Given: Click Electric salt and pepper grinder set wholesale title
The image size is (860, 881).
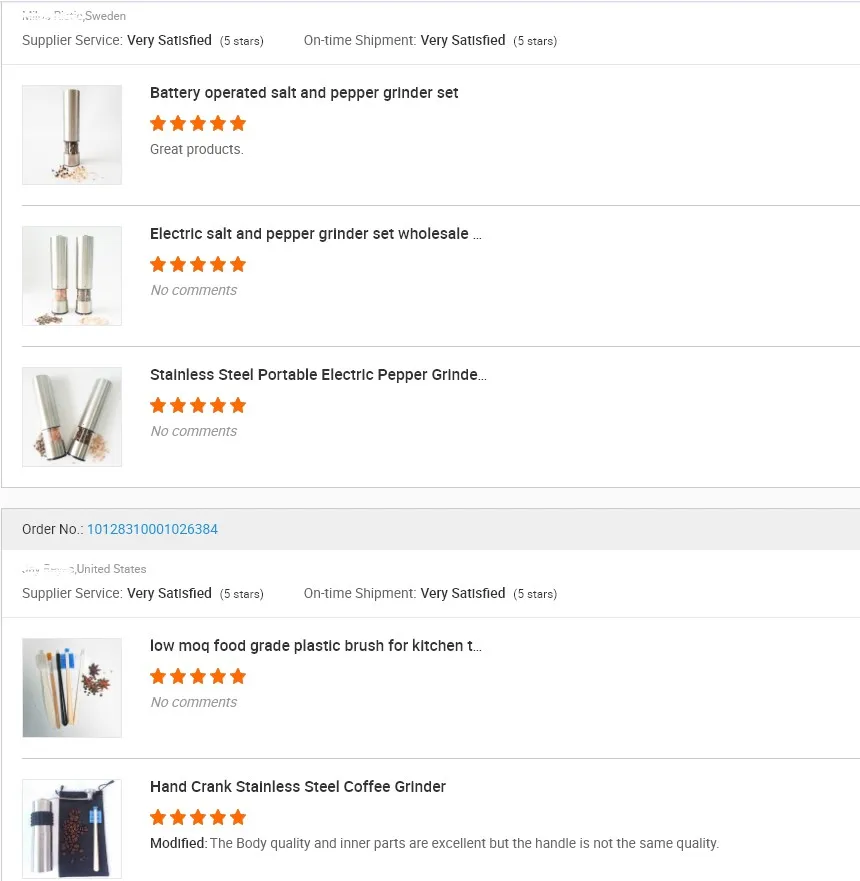Looking at the screenshot, I should 315,234.
